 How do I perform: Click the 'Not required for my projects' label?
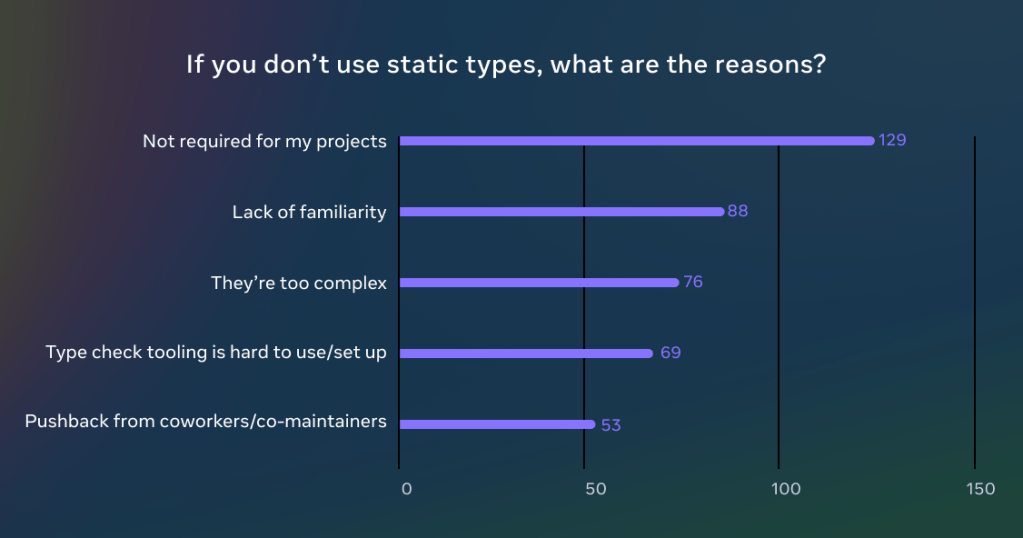coord(264,141)
